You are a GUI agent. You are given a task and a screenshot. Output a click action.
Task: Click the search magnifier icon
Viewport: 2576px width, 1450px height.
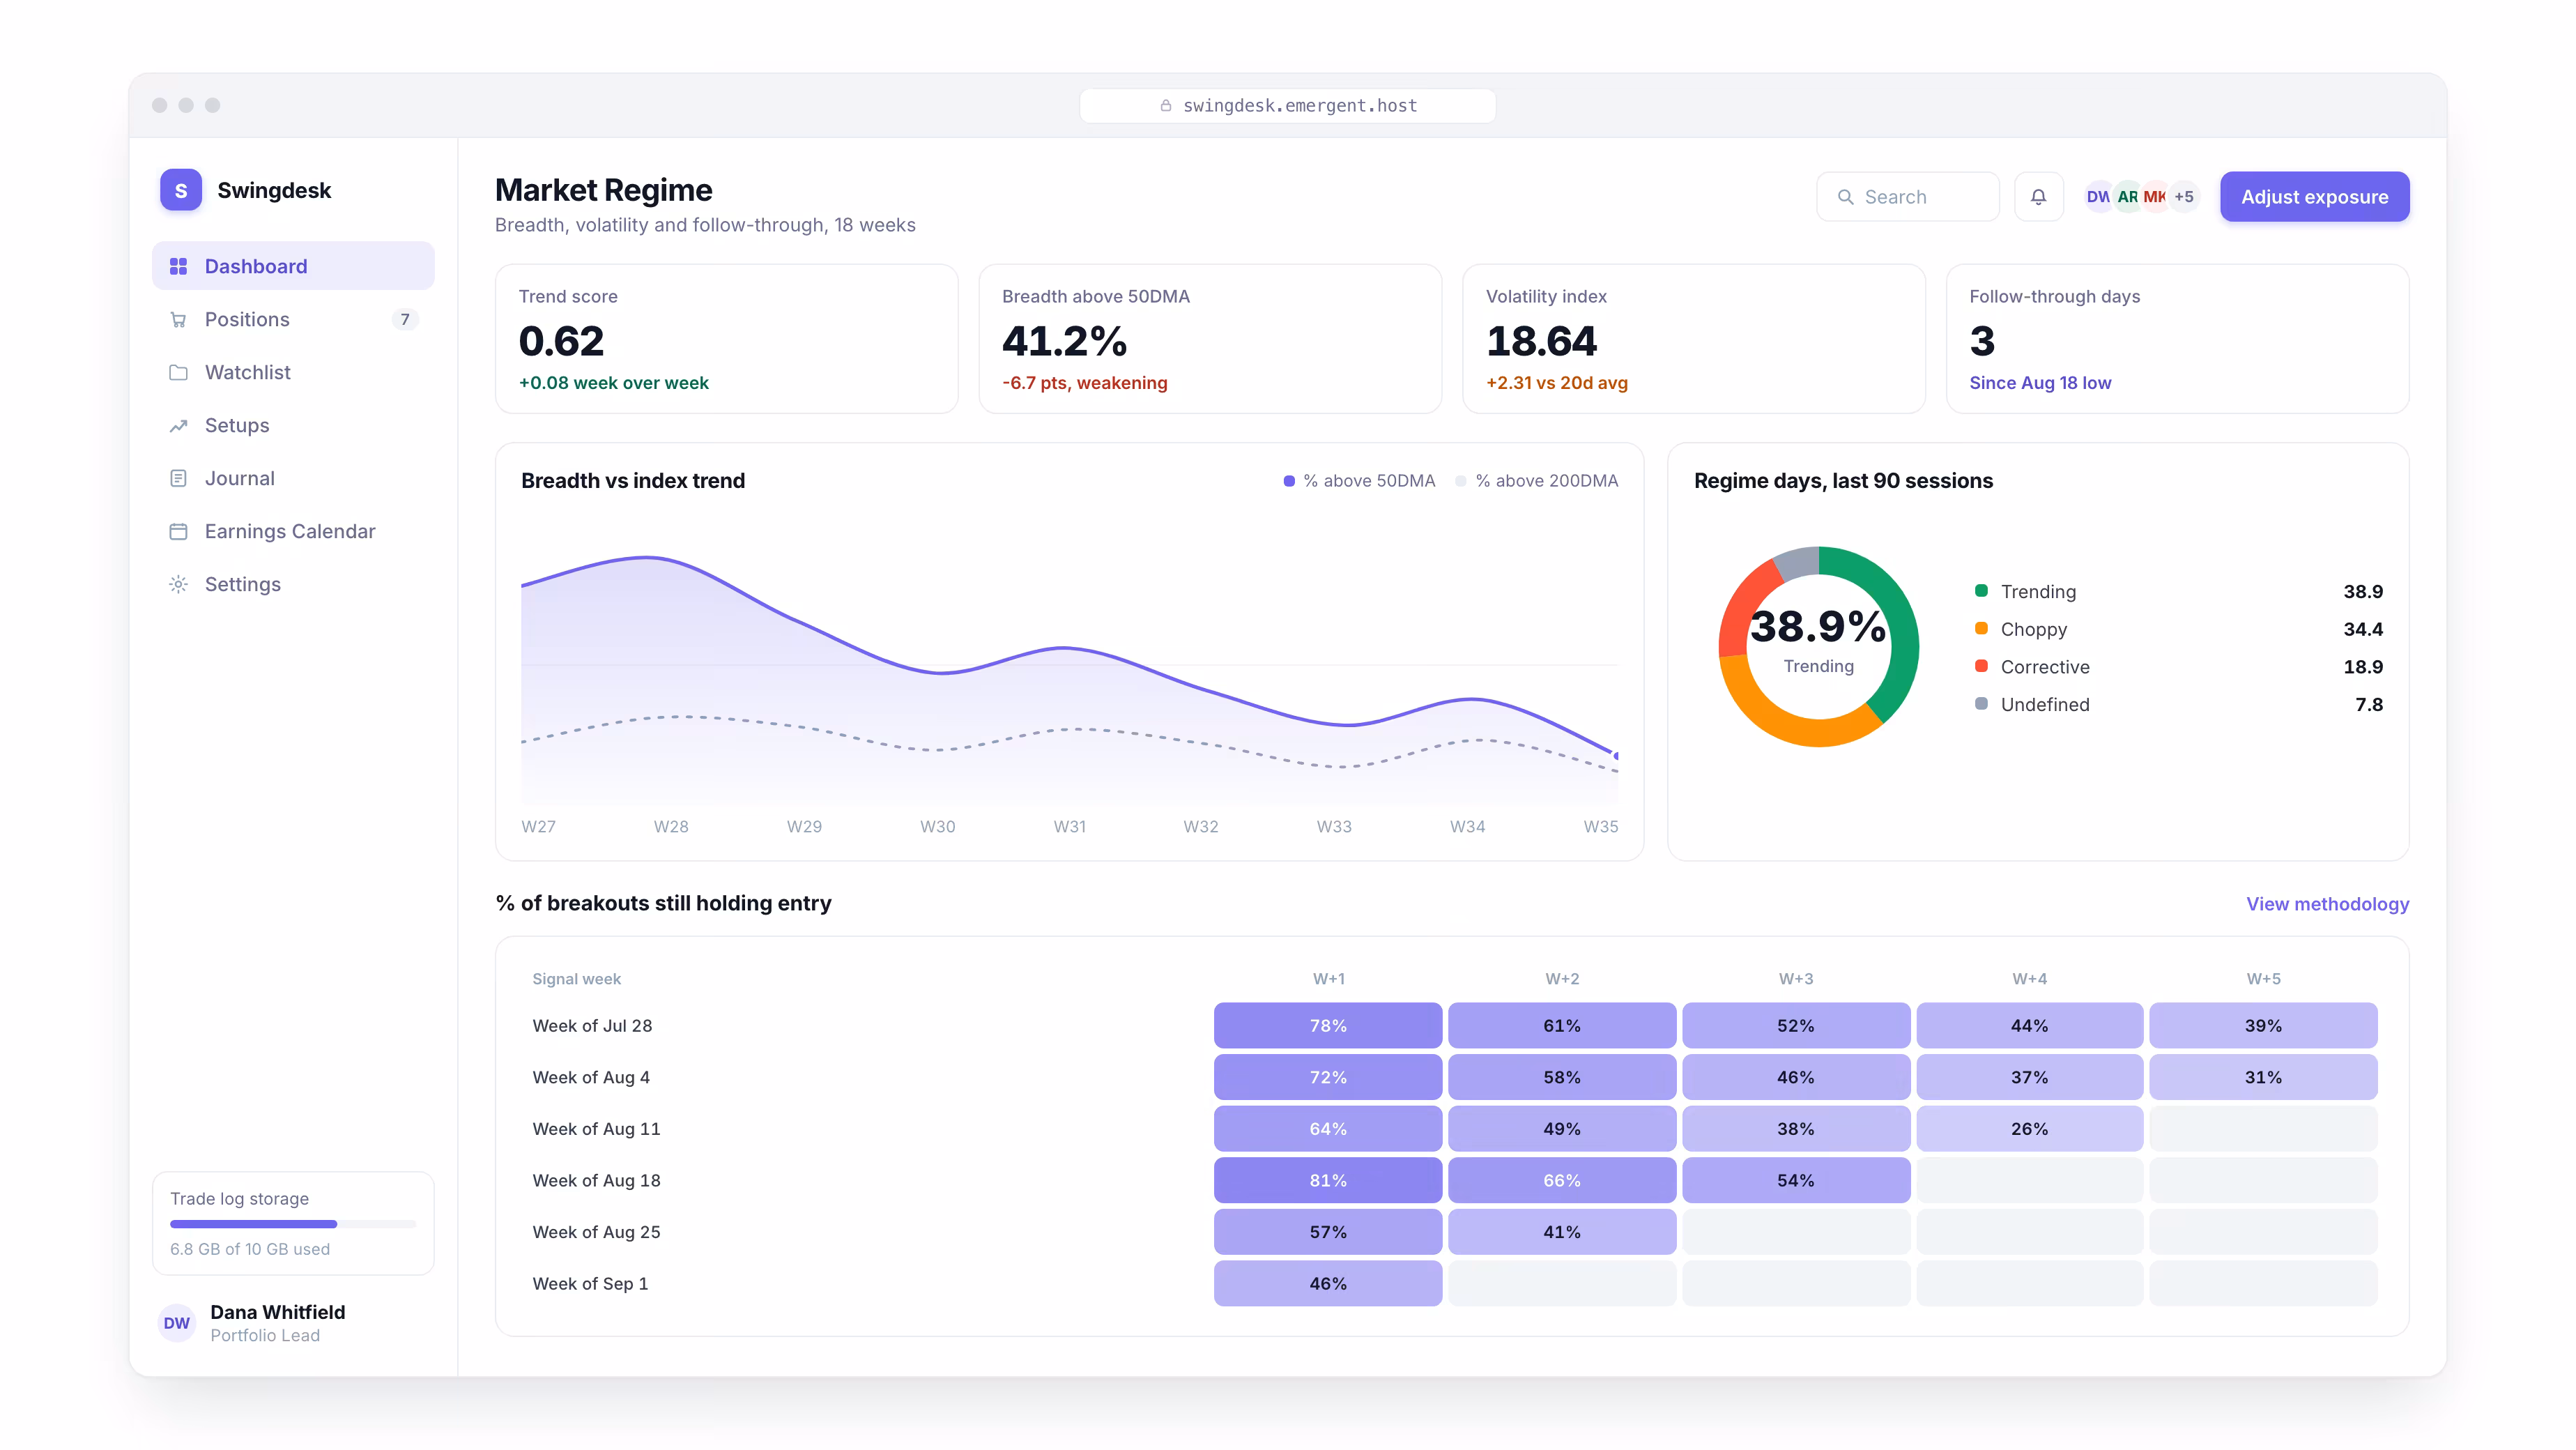point(1845,197)
